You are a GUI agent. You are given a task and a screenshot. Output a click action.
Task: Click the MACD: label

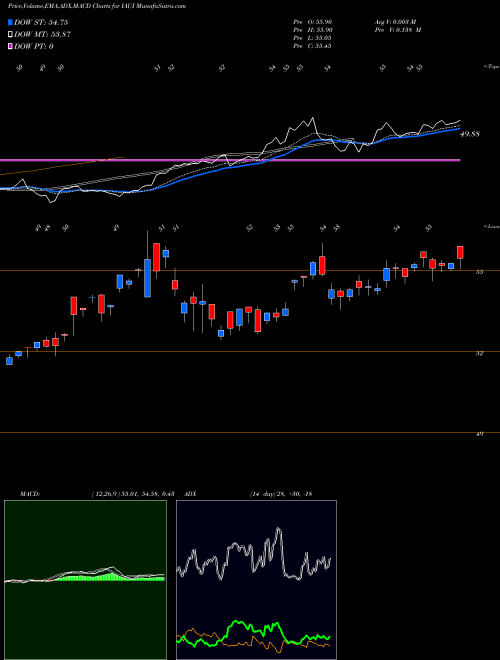pos(29,494)
